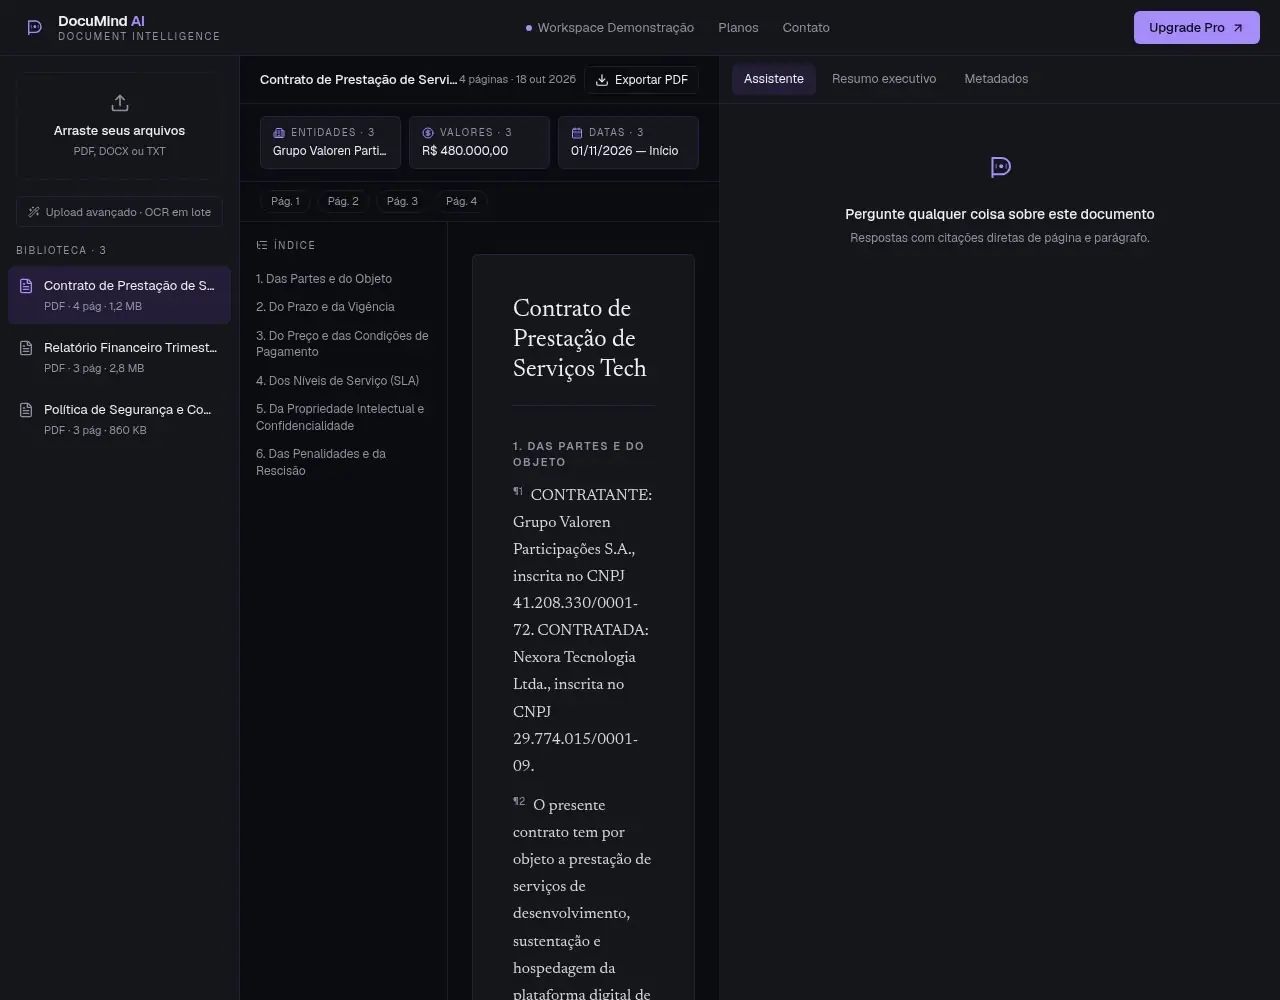The height and width of the screenshot is (1000, 1280).
Task: Click the upload arrow icon in the drop zone
Action: 119,103
